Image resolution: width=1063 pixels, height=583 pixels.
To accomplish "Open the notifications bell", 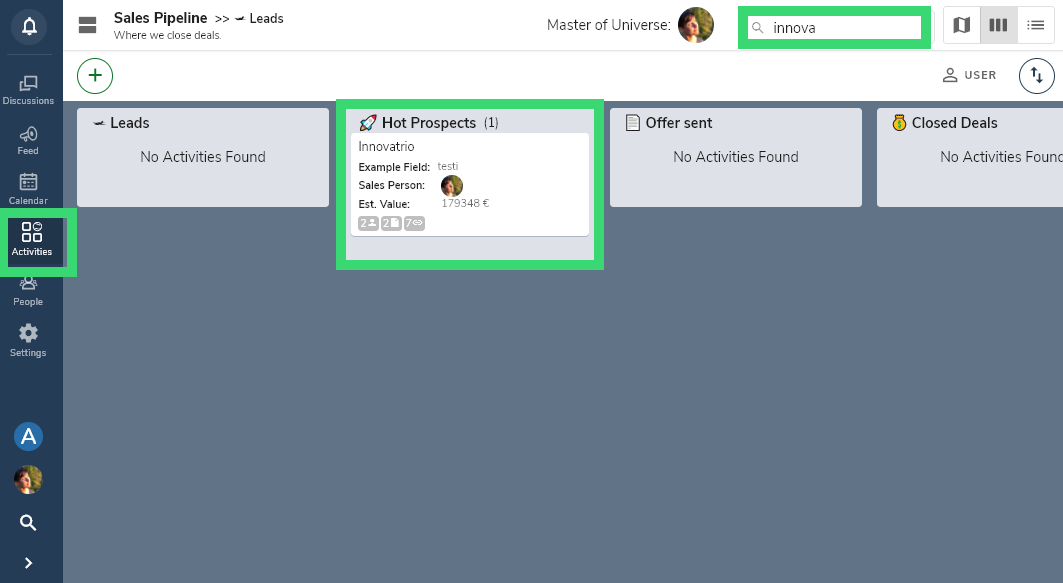I will tap(28, 26).
